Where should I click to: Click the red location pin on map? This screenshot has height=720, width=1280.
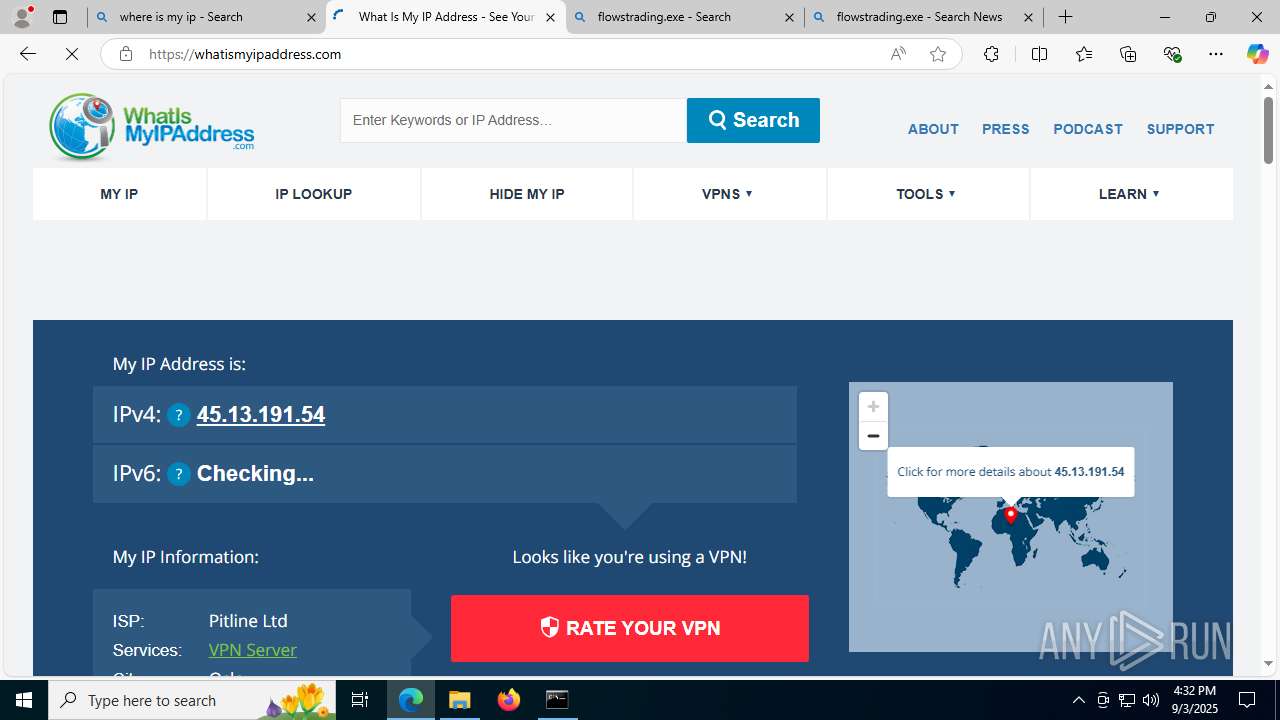pos(1011,515)
